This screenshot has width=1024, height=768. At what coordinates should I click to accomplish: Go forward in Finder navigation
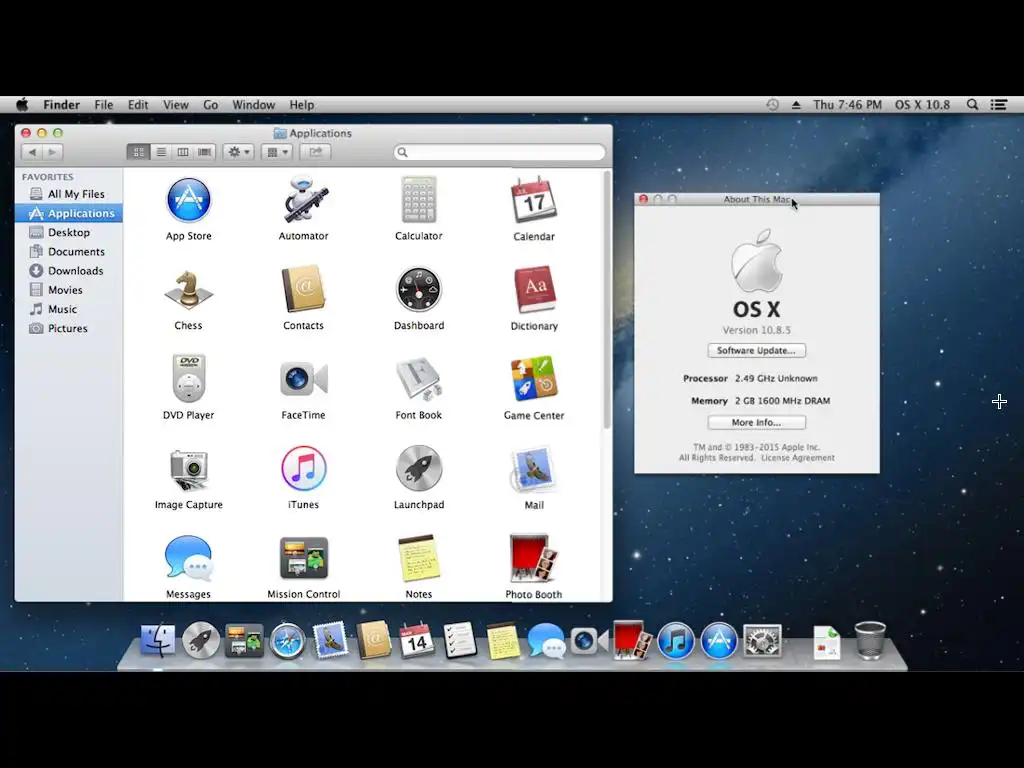click(53, 152)
